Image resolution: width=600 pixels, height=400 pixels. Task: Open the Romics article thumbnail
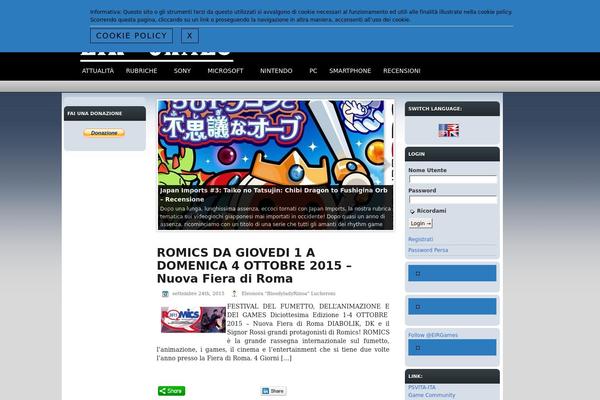tap(193, 320)
